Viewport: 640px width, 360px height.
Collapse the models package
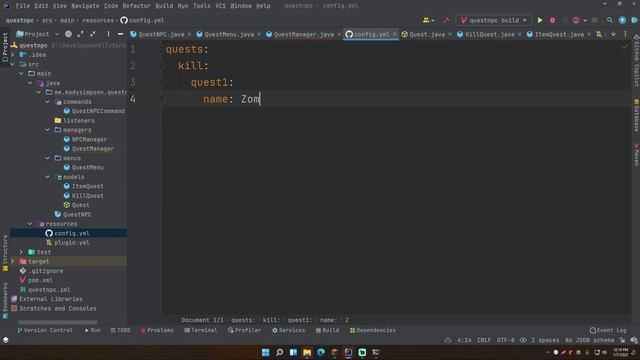click(x=48, y=177)
